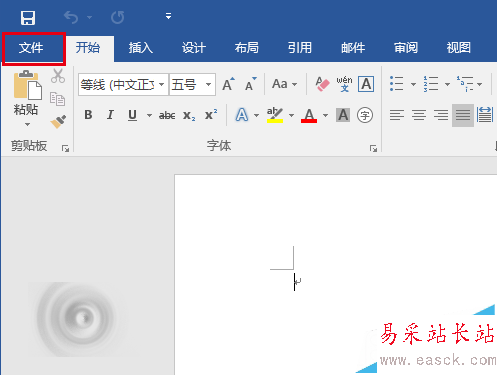
Task: Apply red font color
Action: point(309,115)
